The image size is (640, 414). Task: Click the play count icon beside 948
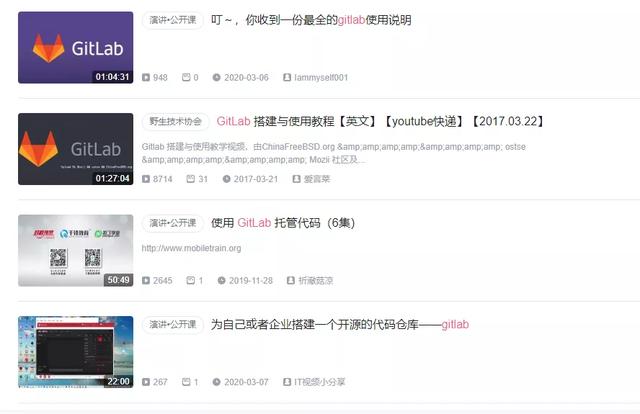tap(146, 77)
